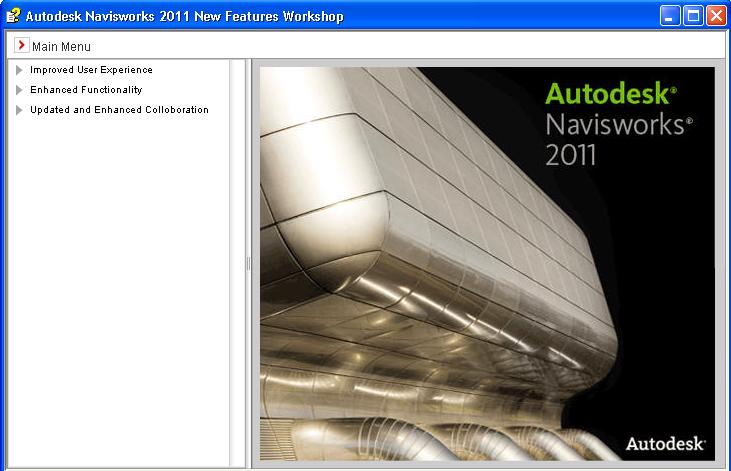Minimize the New Features Workshop window
The width and height of the screenshot is (731, 471).
(x=669, y=16)
